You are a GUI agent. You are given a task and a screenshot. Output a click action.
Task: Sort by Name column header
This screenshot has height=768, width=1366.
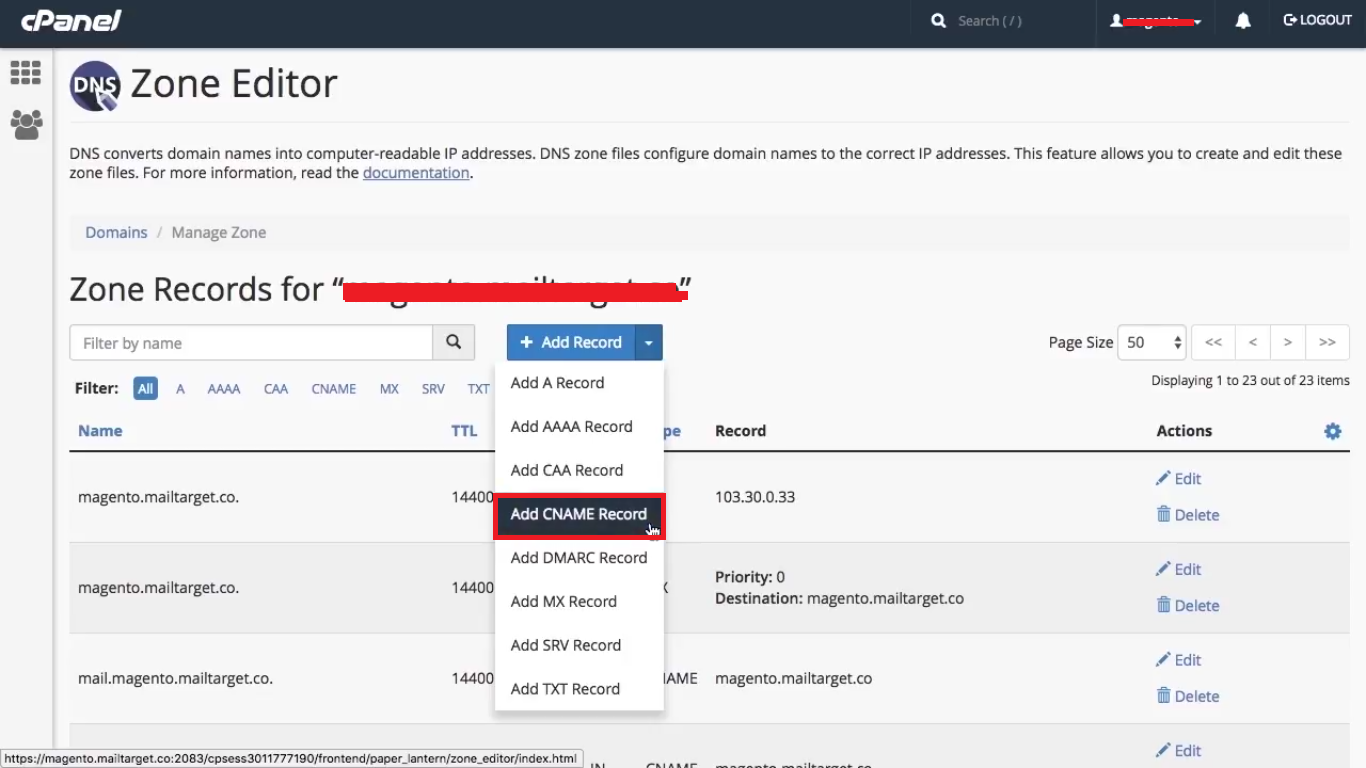100,431
